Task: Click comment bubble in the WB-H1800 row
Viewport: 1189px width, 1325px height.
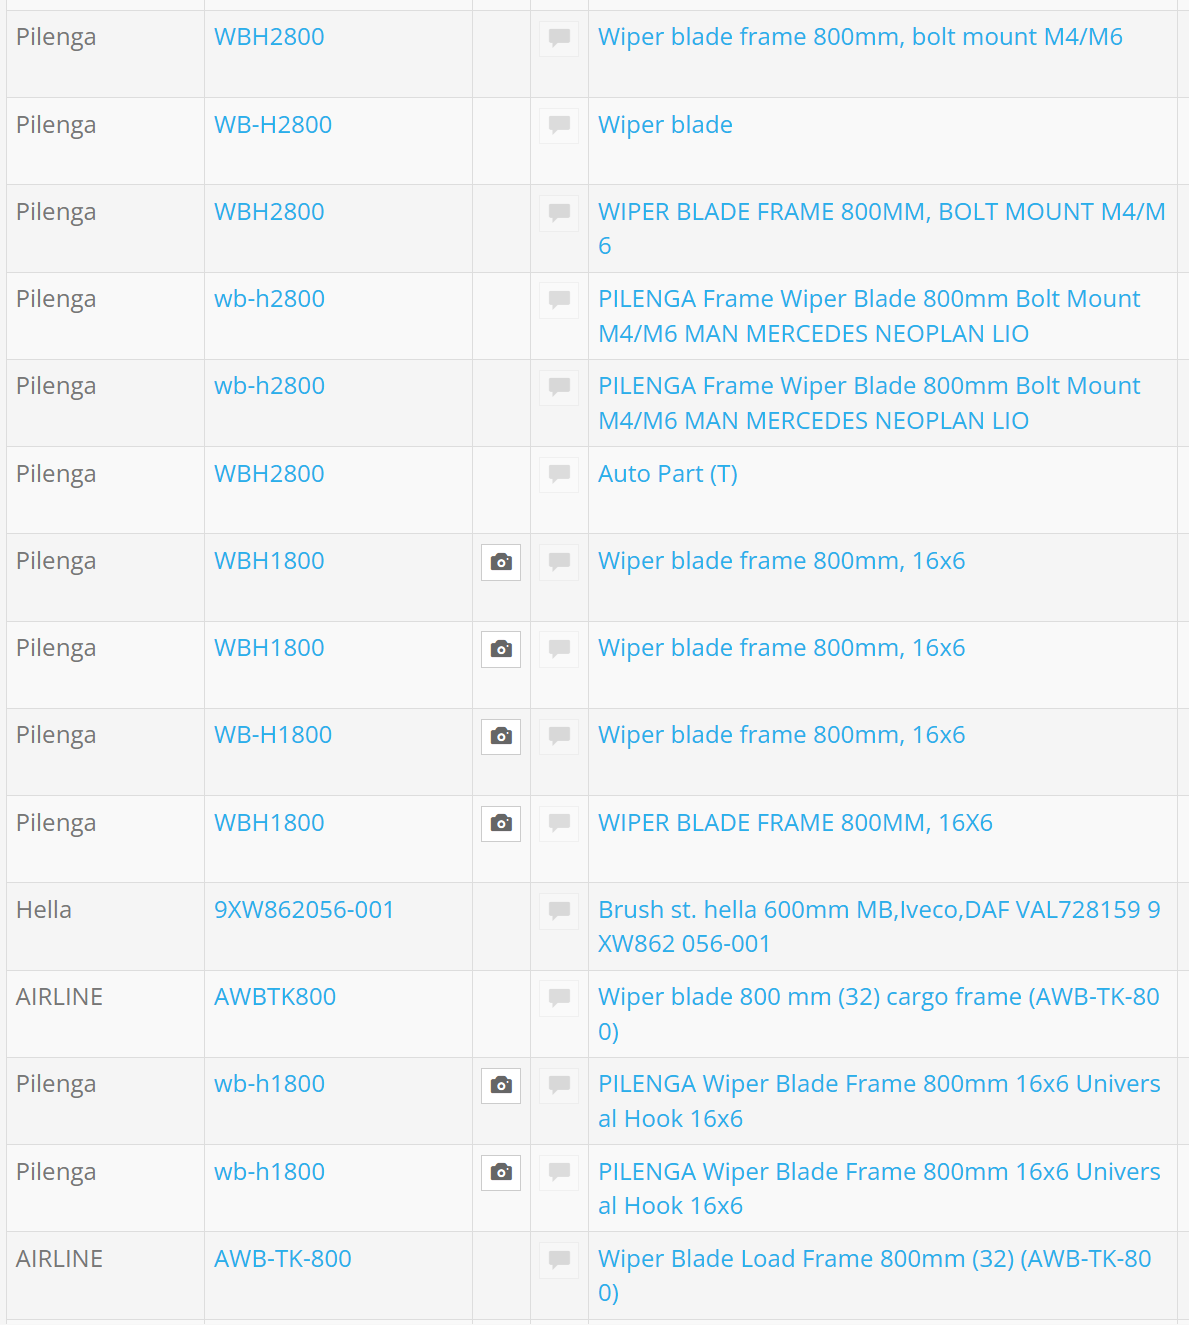Action: (559, 736)
